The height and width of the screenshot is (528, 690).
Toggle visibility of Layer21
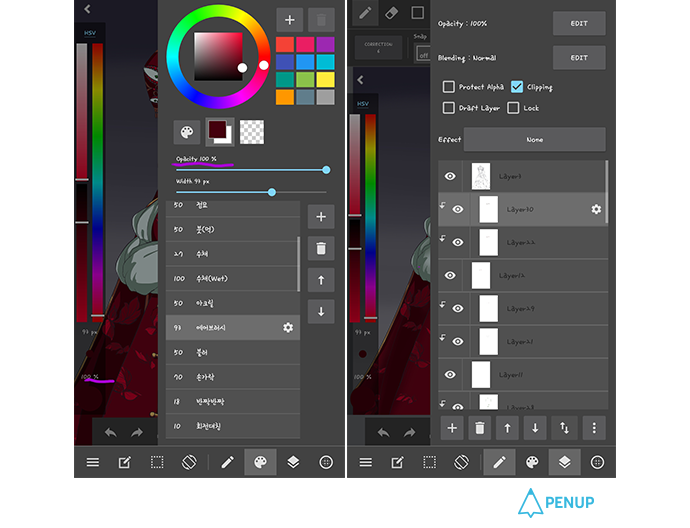tap(458, 341)
